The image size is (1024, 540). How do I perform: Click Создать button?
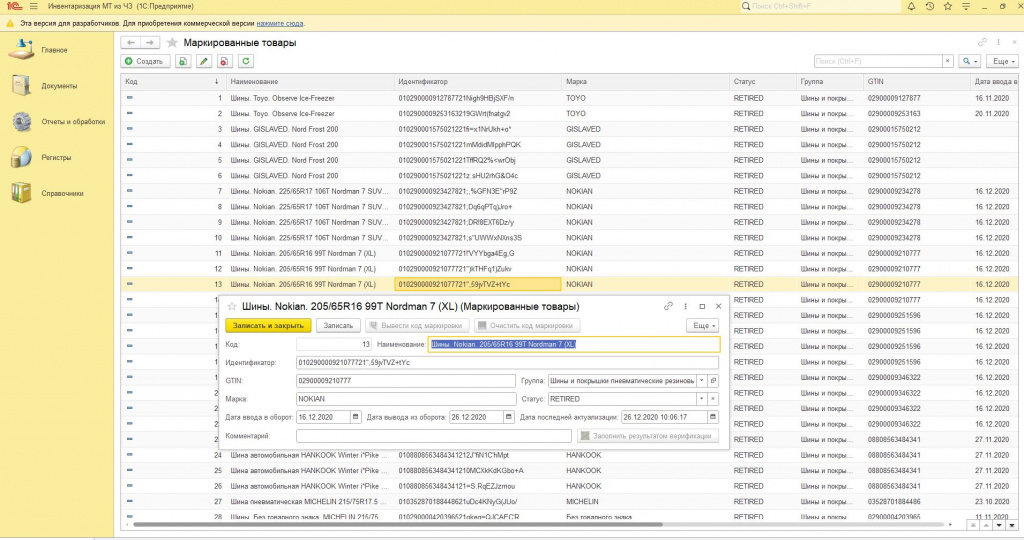click(x=145, y=61)
